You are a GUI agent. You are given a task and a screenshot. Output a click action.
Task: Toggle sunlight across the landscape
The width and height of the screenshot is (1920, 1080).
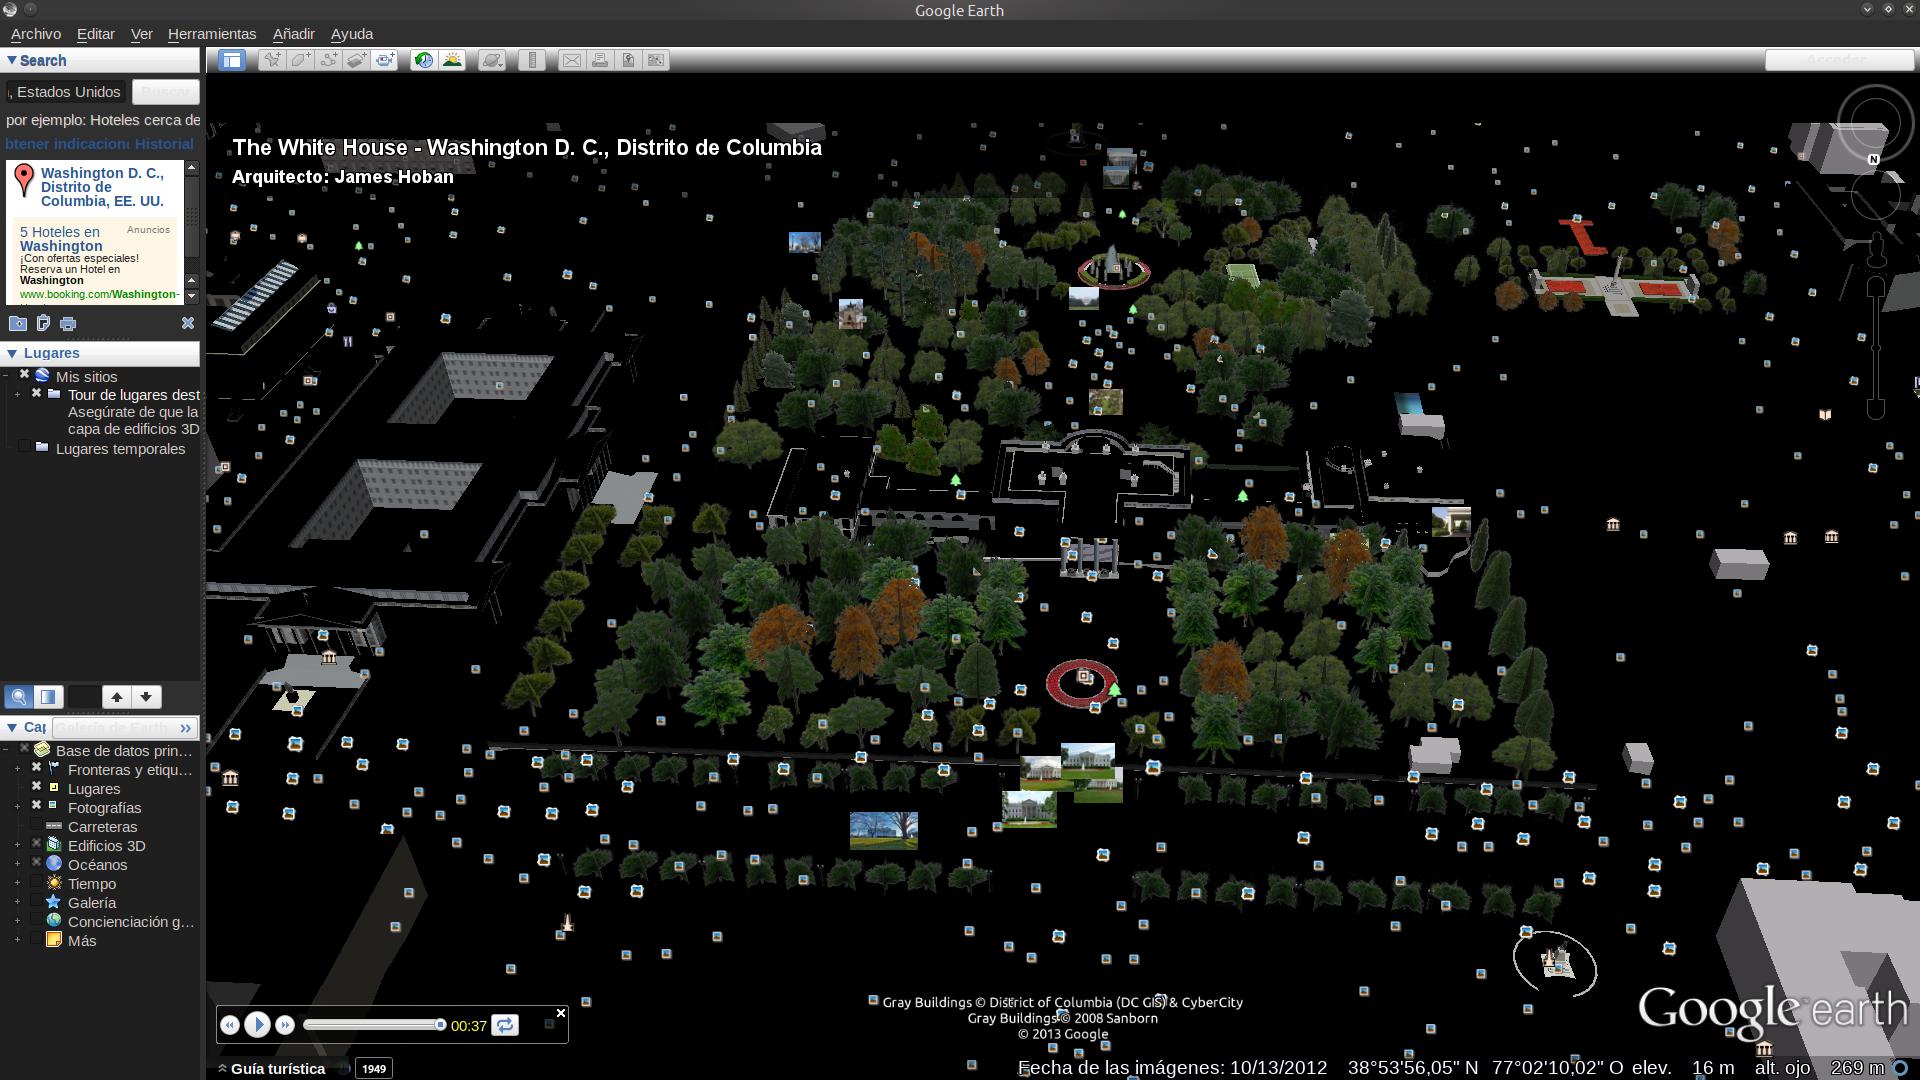452,60
